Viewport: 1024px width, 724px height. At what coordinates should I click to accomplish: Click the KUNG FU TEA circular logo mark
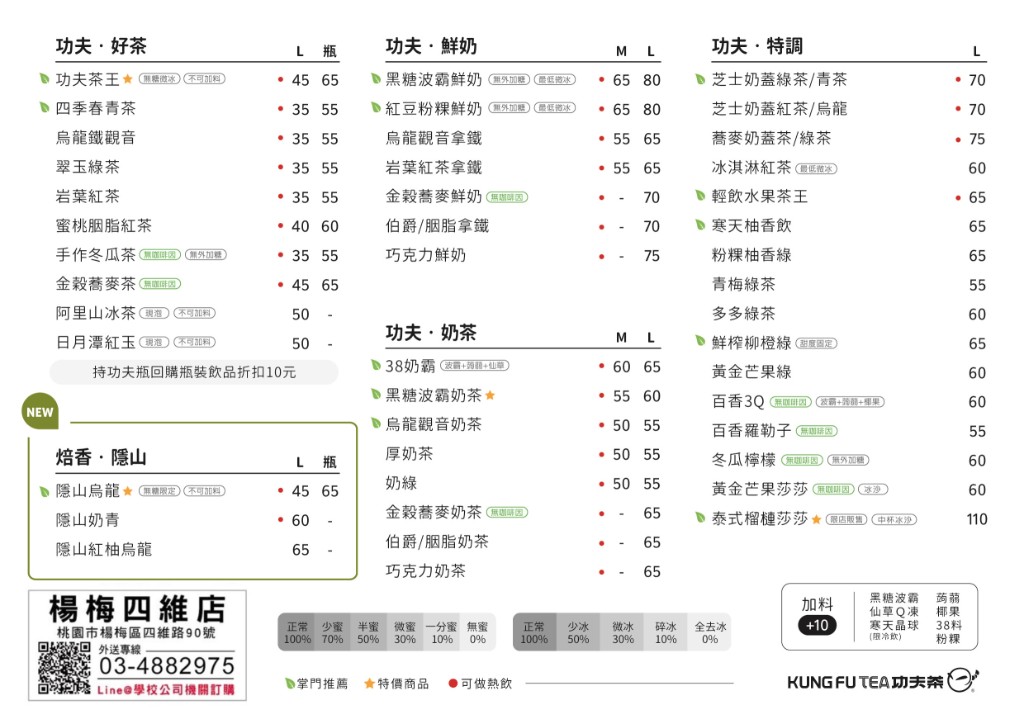pos(958,679)
